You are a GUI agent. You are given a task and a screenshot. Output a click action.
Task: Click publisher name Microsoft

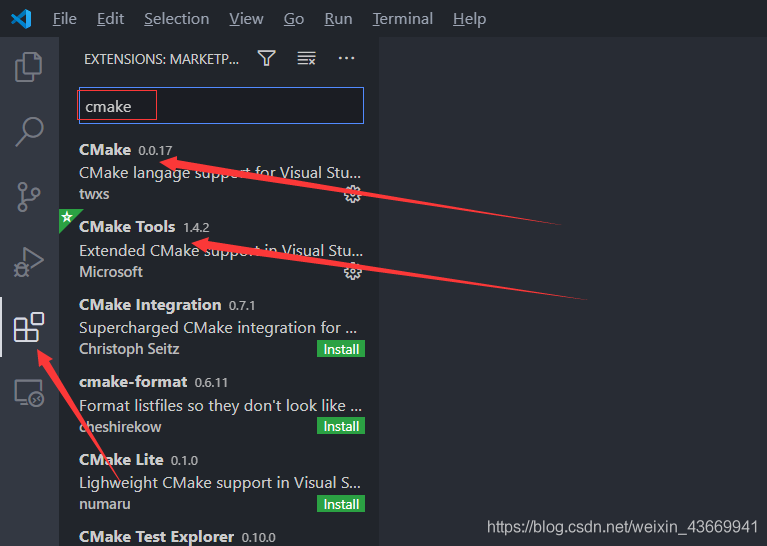[x=111, y=272]
